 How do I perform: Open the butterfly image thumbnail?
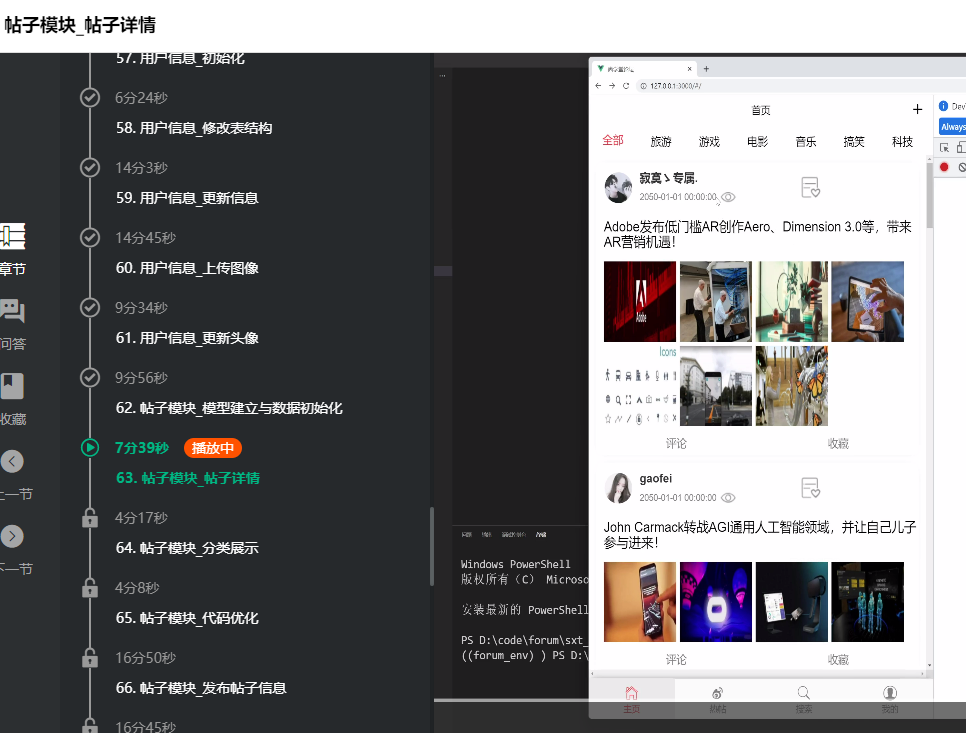tap(792, 386)
